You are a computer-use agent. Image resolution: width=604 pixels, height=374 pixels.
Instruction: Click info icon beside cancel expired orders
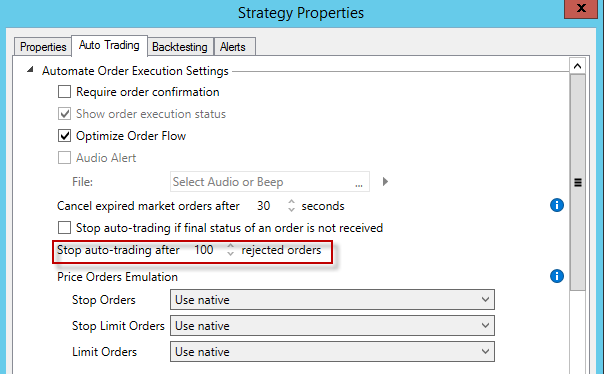557,205
